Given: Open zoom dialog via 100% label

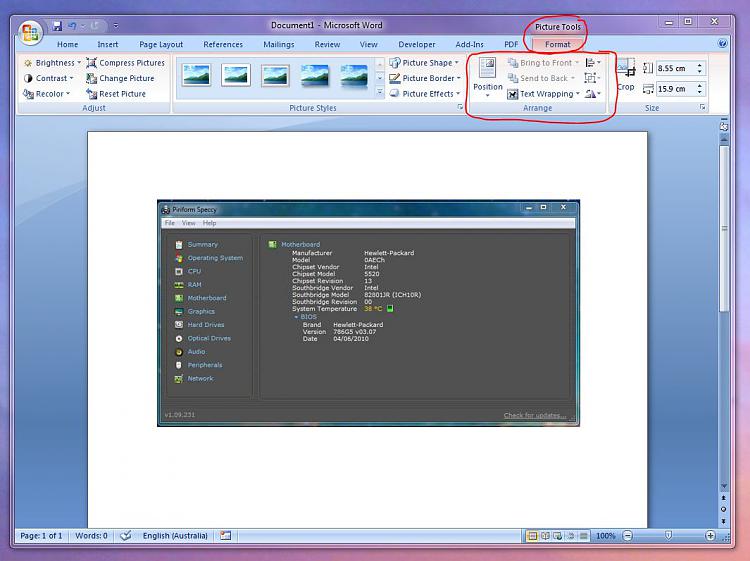Looking at the screenshot, I should 606,536.
